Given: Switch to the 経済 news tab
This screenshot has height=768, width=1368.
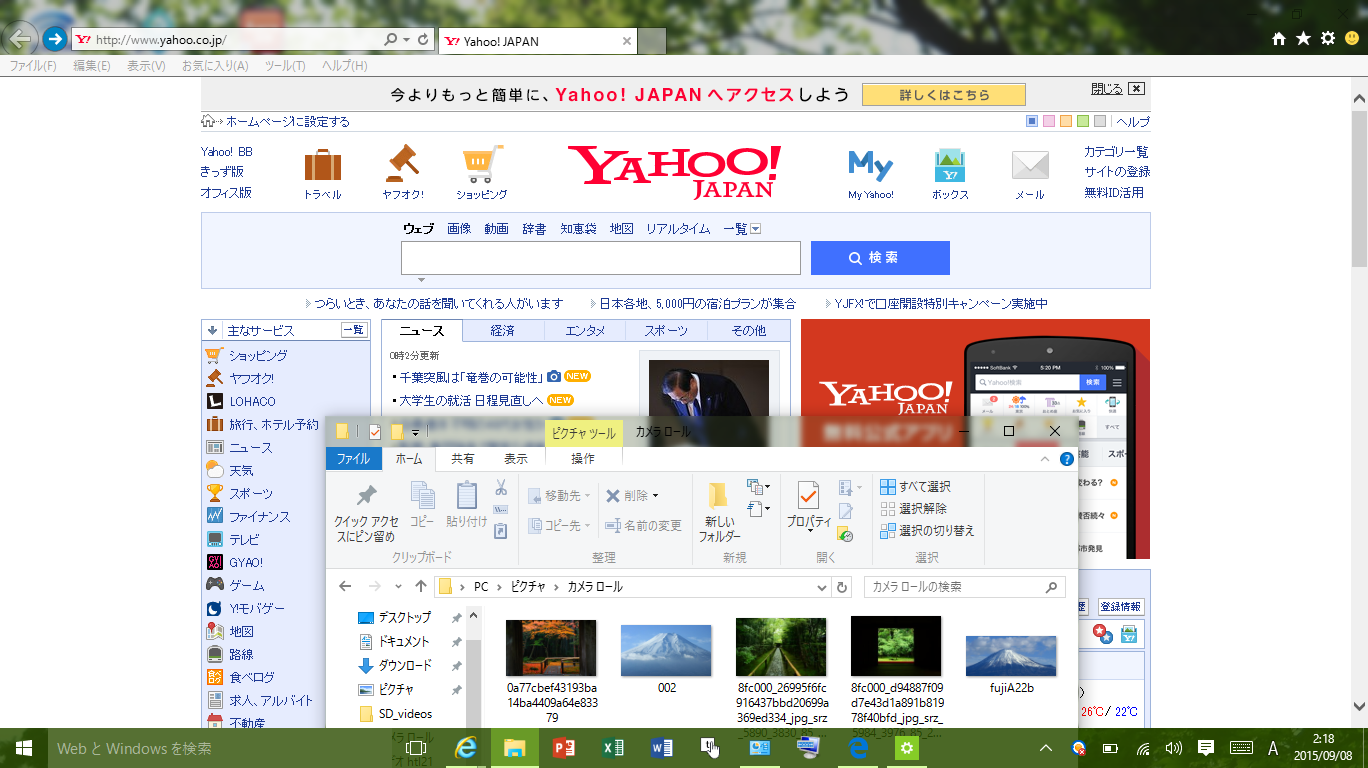Looking at the screenshot, I should pos(503,331).
